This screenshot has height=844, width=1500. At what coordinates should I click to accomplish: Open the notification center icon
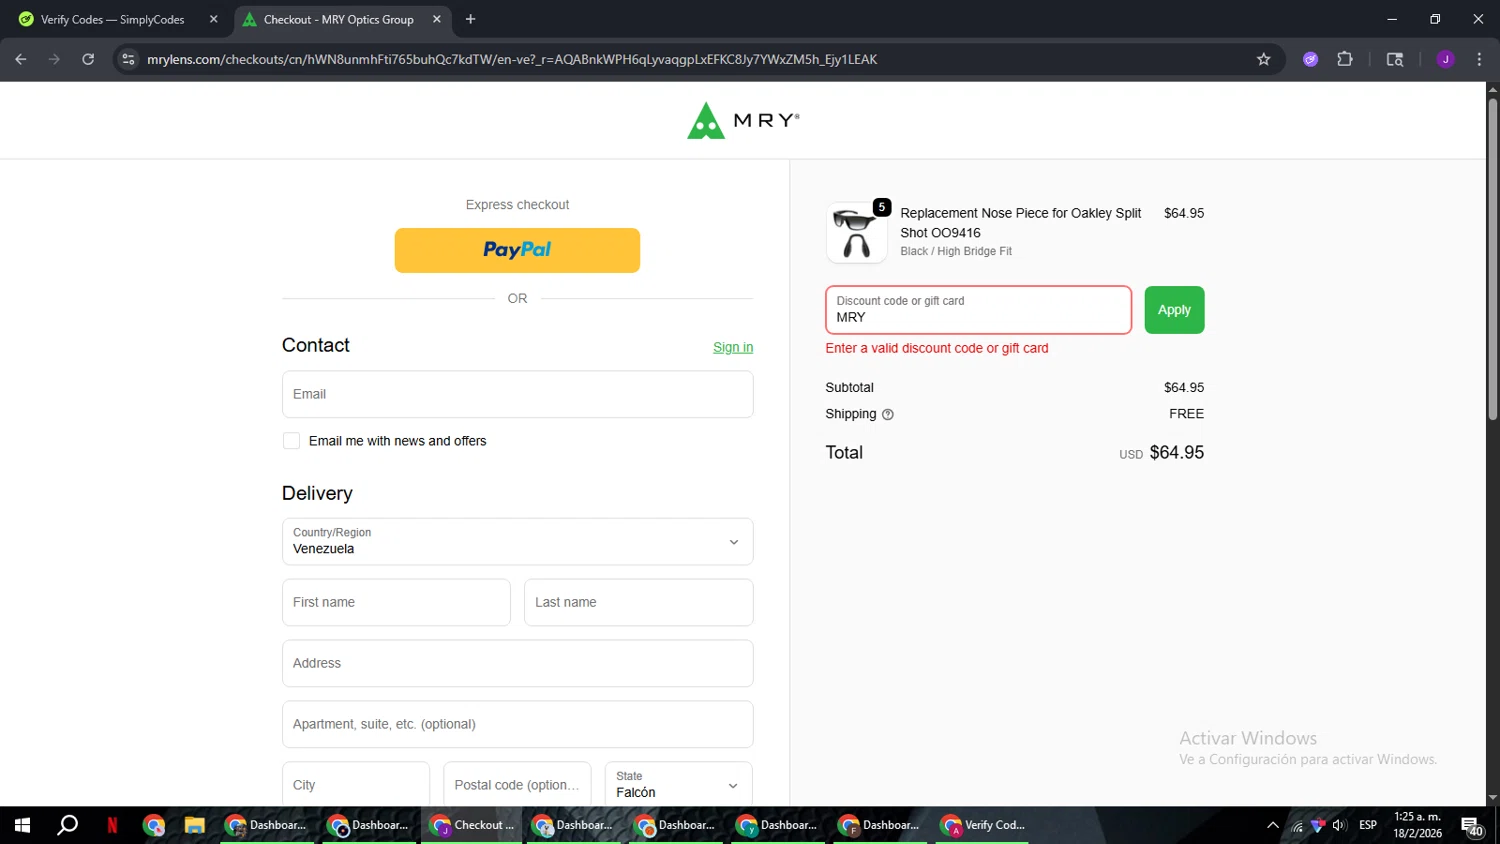[1472, 826]
